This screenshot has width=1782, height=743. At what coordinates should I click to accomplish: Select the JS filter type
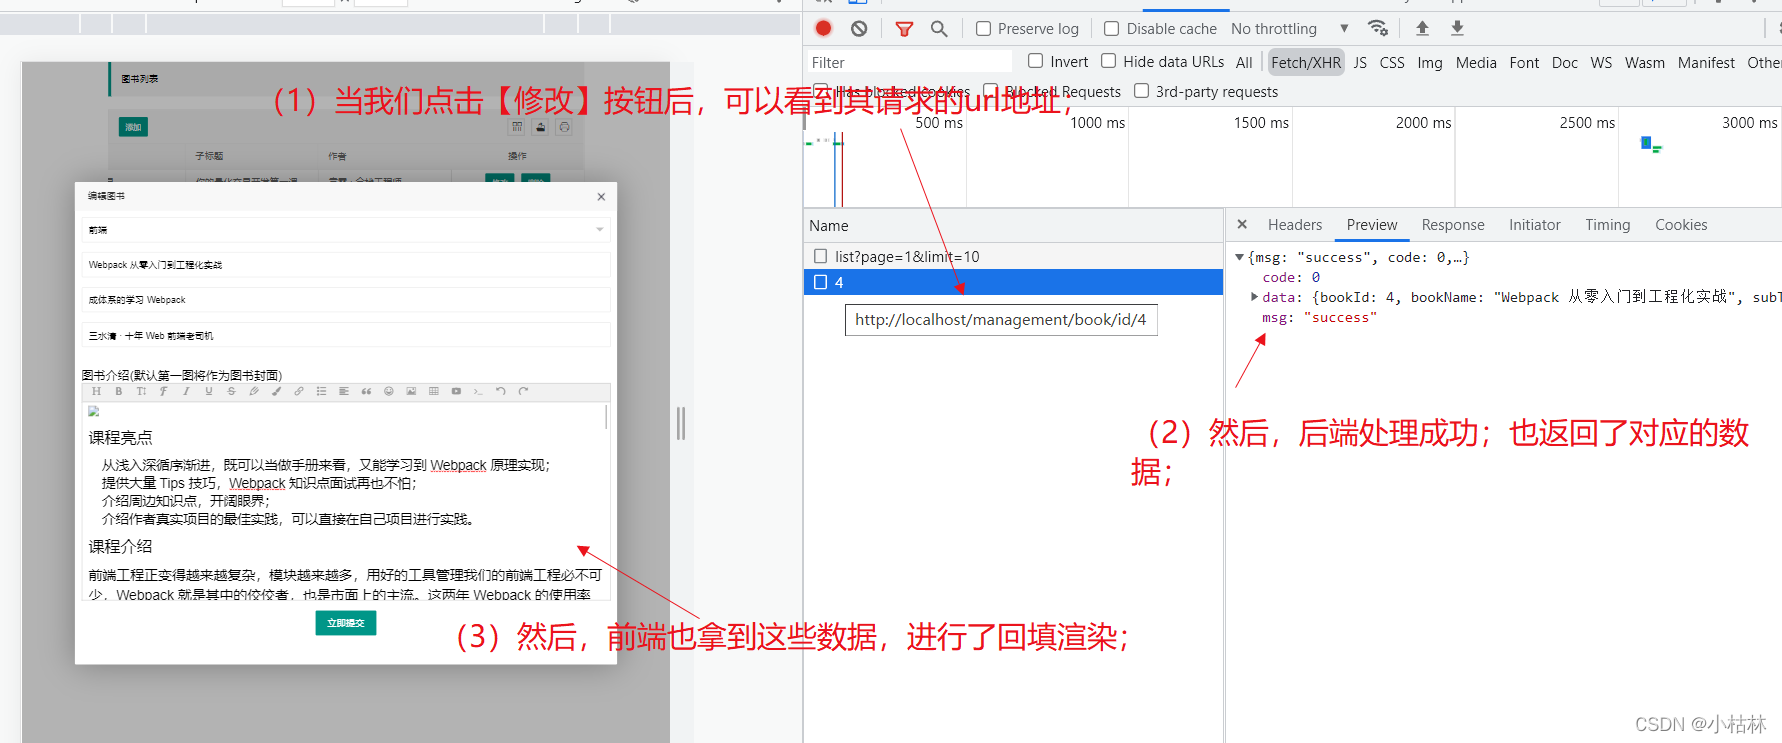[x=1360, y=62]
